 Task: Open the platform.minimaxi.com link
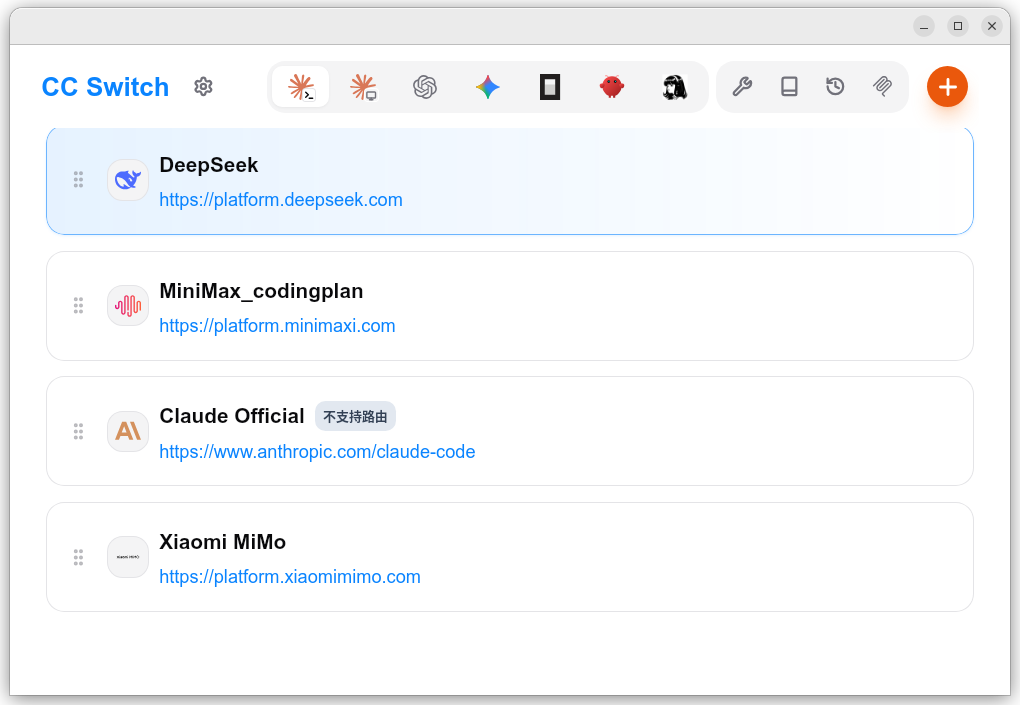click(x=278, y=326)
